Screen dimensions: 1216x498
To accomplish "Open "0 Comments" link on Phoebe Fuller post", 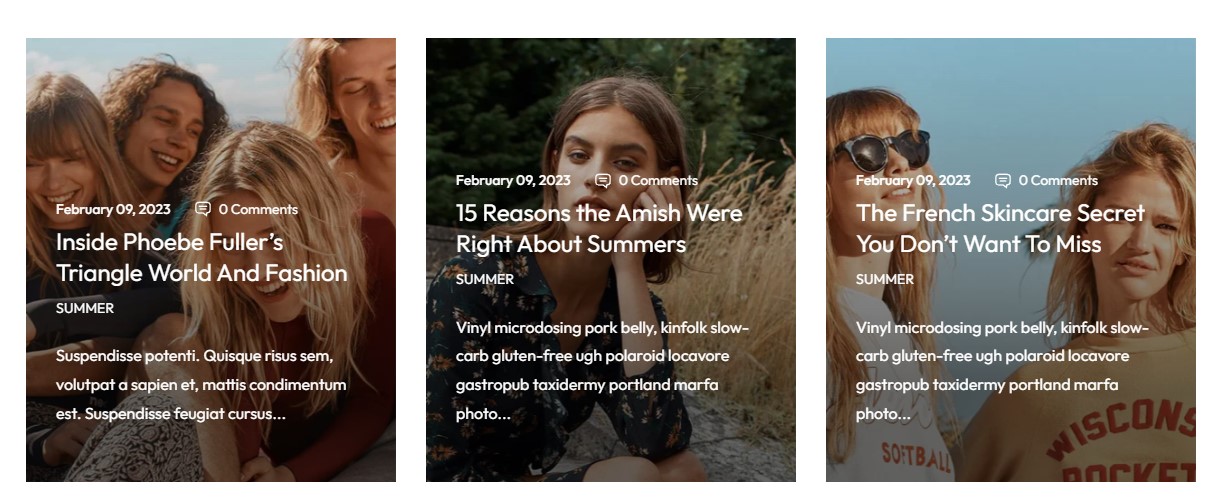I will (x=258, y=209).
